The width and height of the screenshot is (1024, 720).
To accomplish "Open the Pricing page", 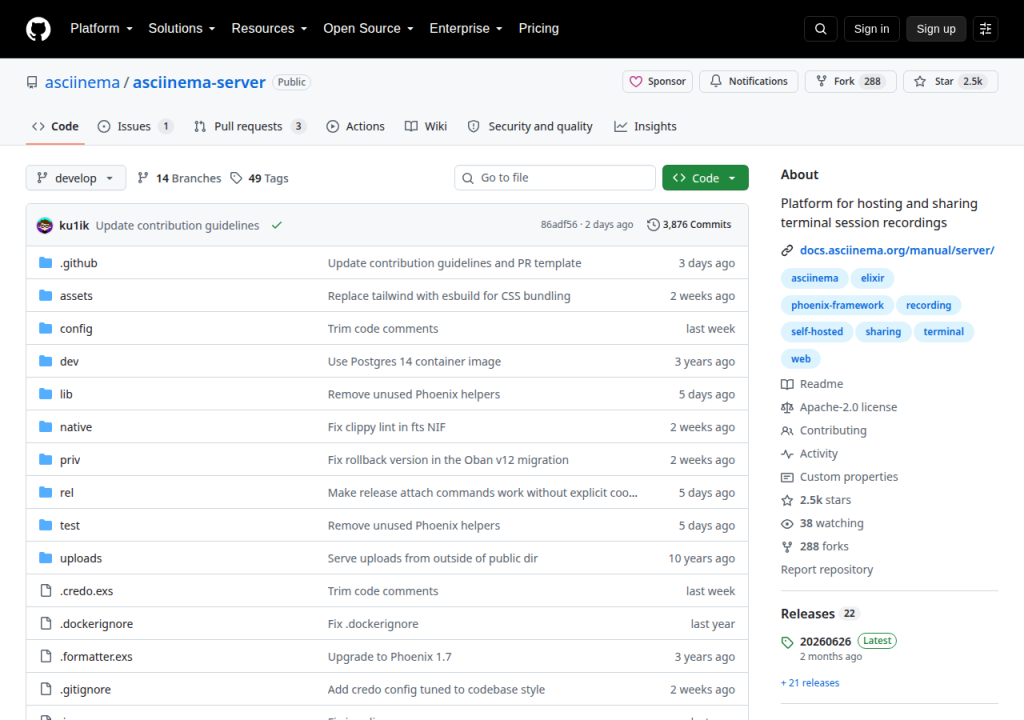I will point(539,29).
